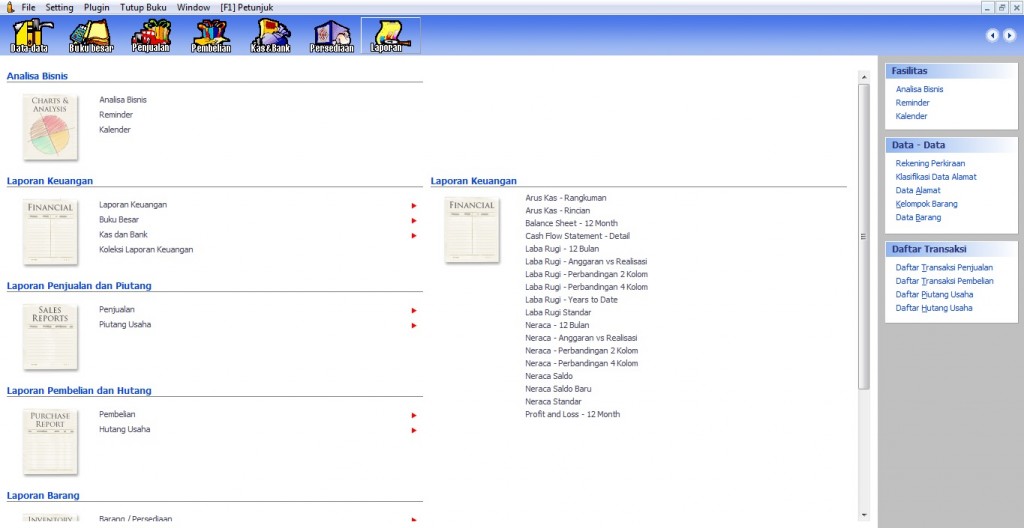Expand the Piutang Usaha submenu arrow

point(413,325)
